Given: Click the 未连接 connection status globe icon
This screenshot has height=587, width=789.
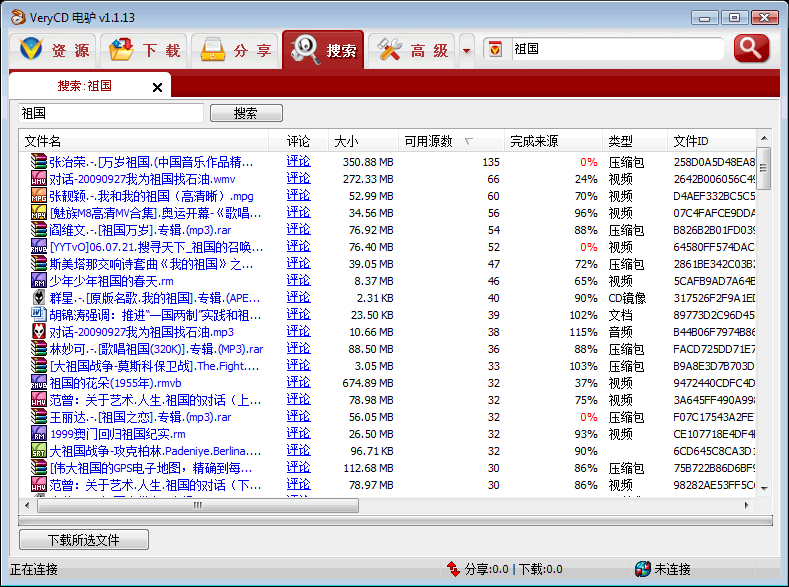Looking at the screenshot, I should click(x=643, y=569).
